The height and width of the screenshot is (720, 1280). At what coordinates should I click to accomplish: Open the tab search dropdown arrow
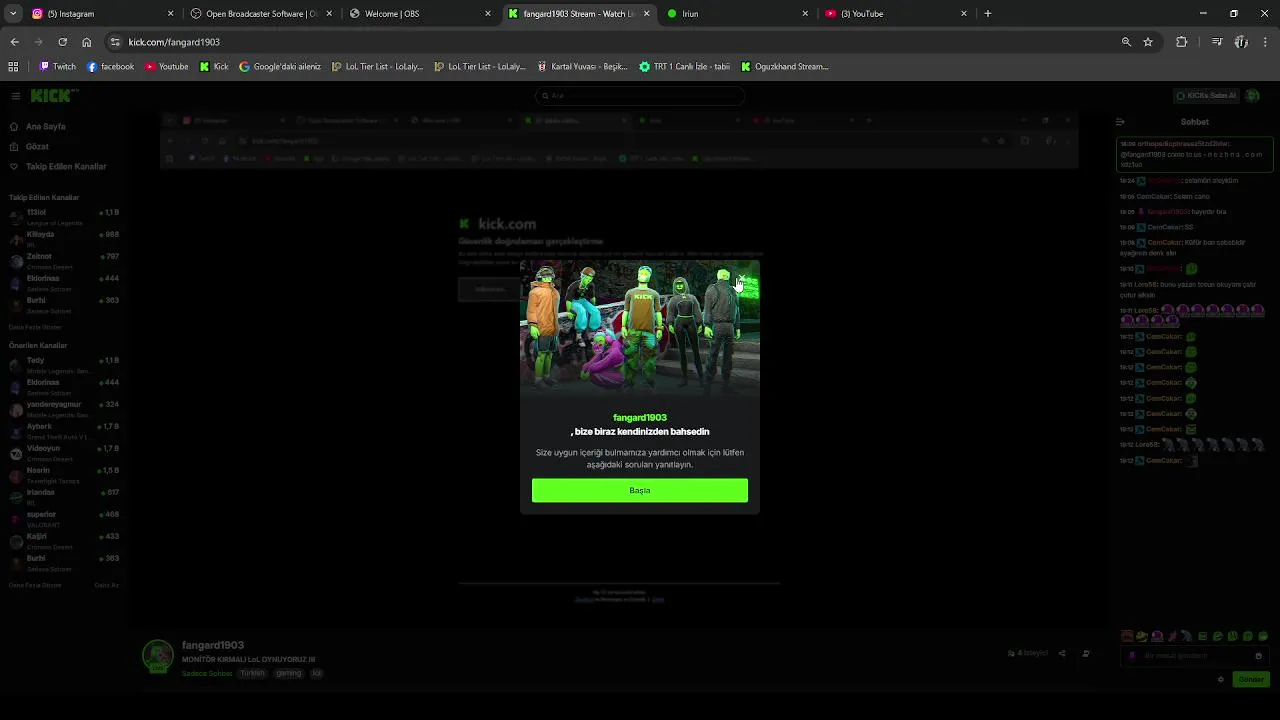pyautogui.click(x=13, y=14)
